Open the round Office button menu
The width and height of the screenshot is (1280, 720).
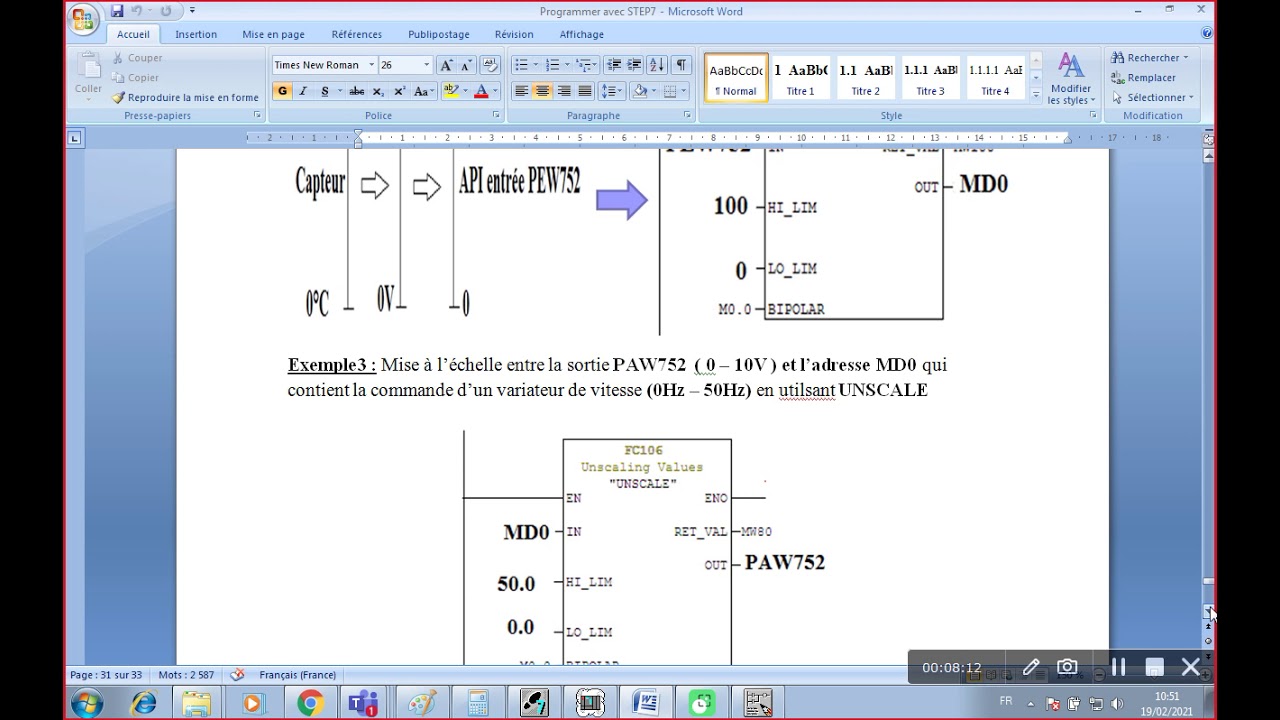pyautogui.click(x=85, y=17)
